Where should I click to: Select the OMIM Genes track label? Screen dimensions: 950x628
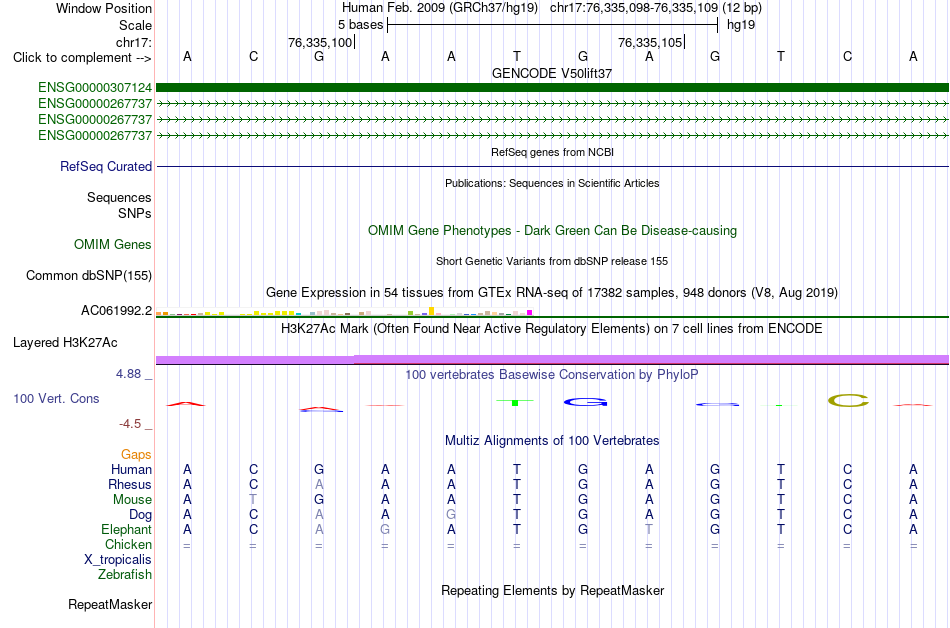coord(112,245)
